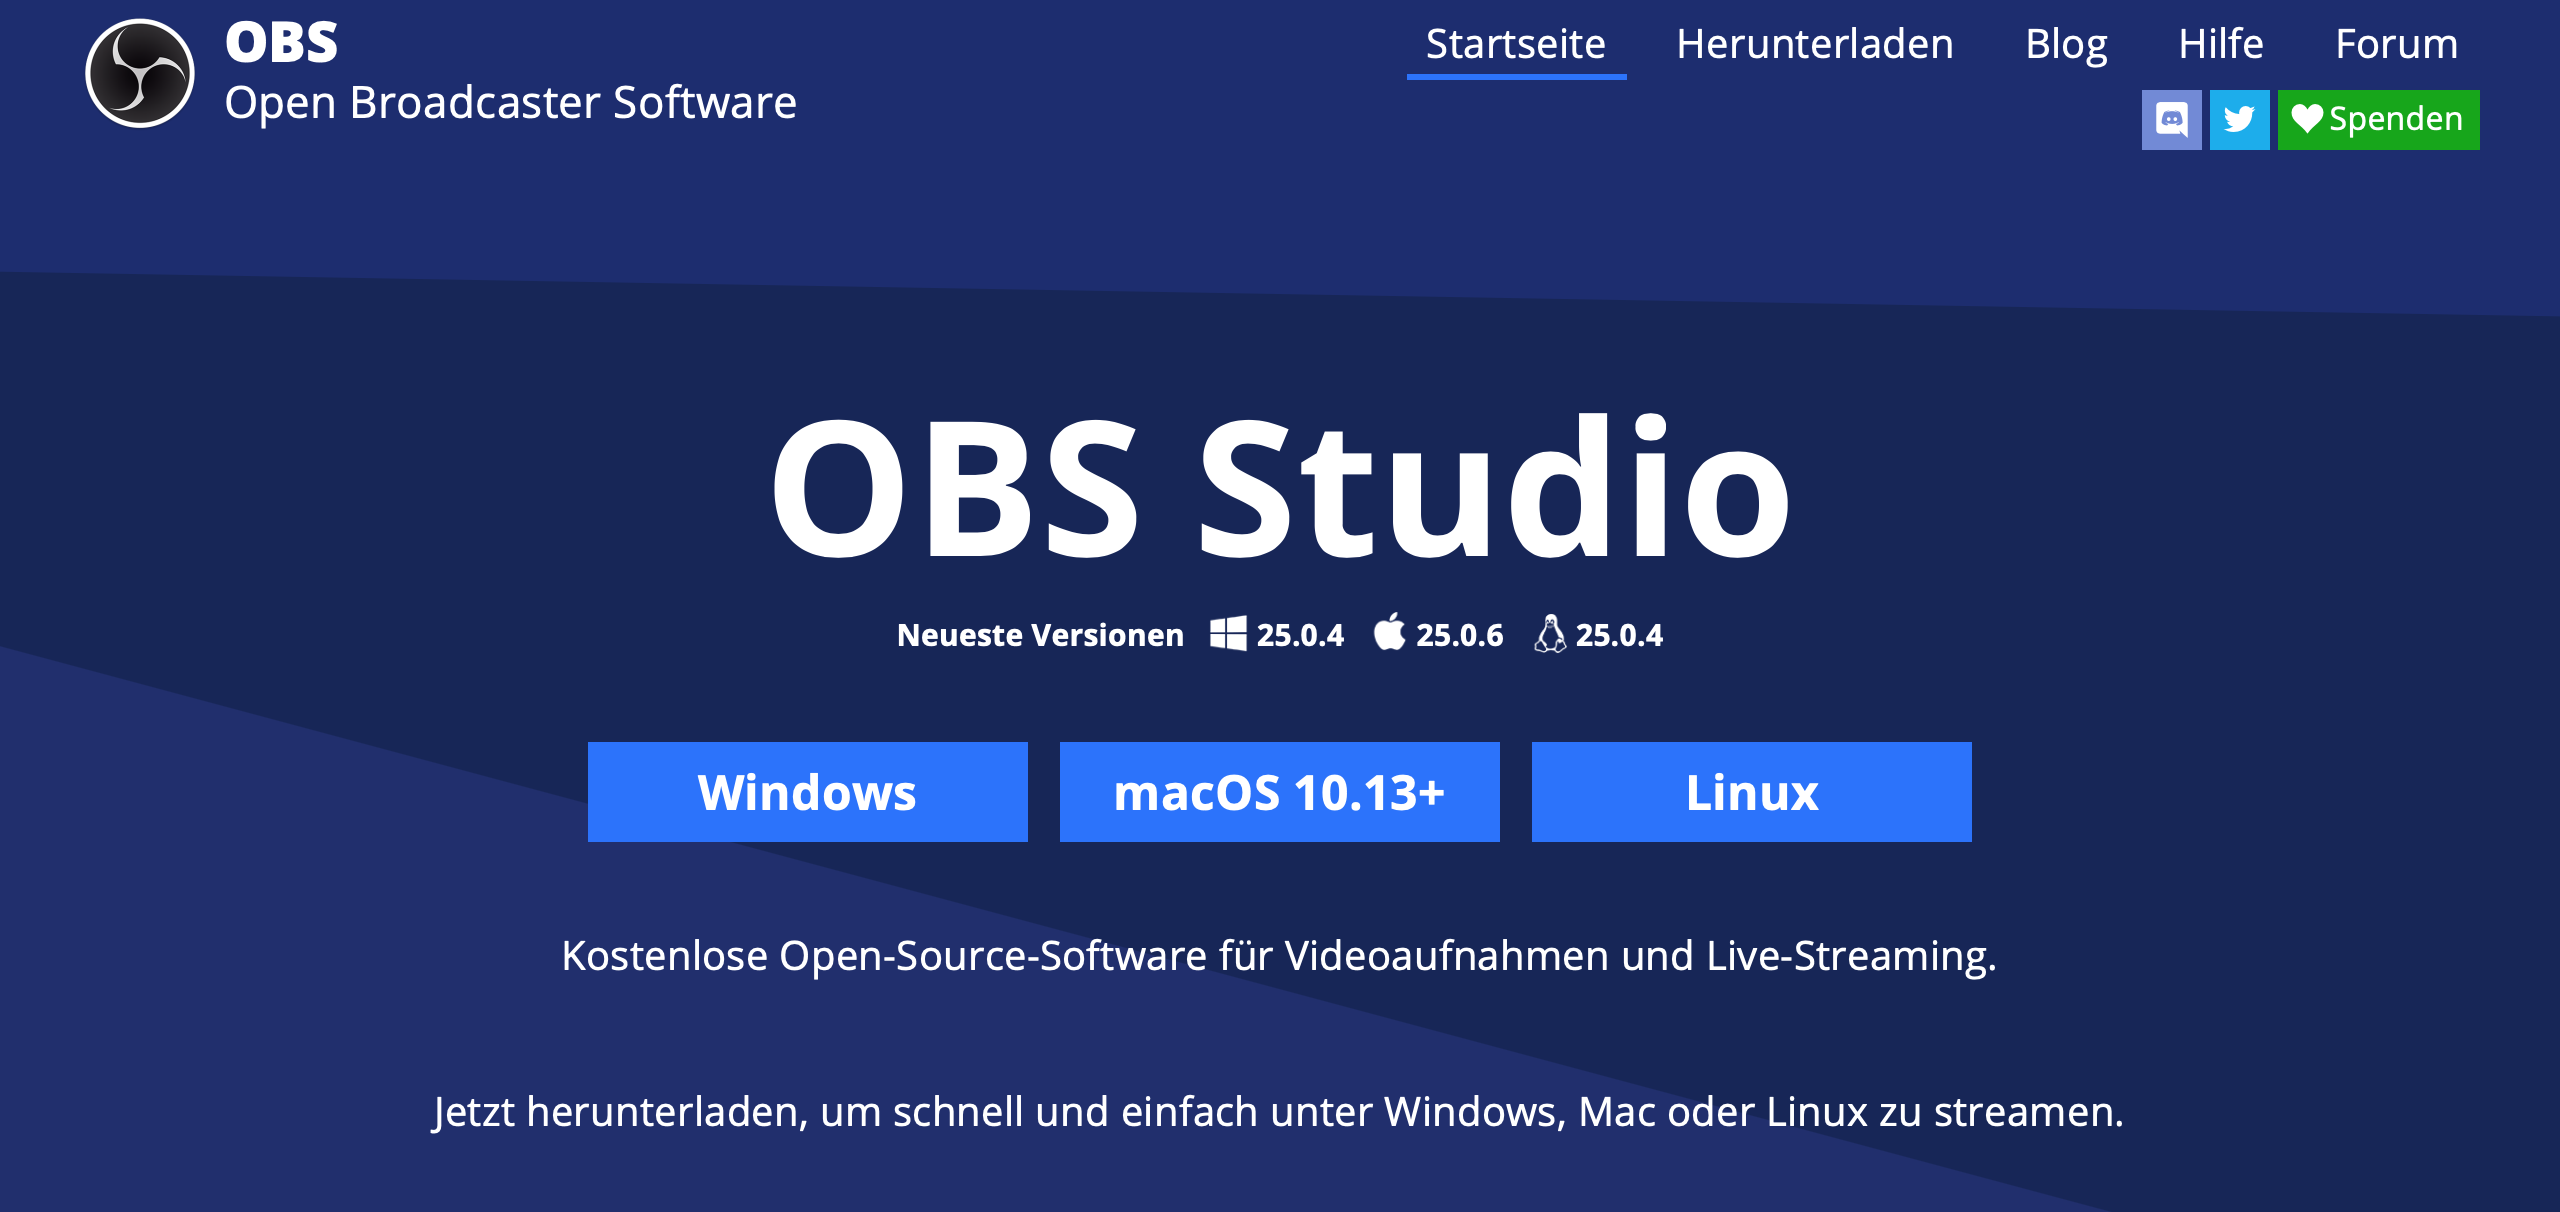Open the Discord chat icon
2560x1212 pixels.
(2171, 120)
